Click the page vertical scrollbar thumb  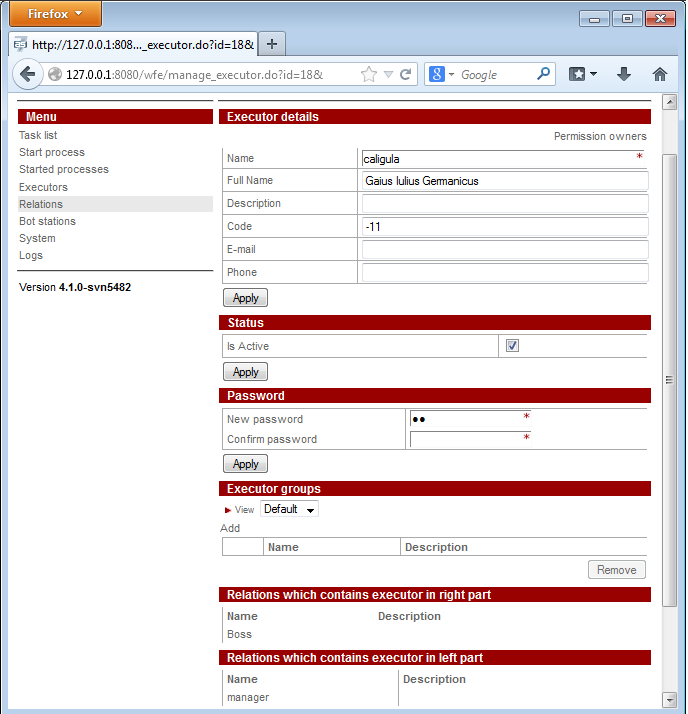pyautogui.click(x=669, y=380)
